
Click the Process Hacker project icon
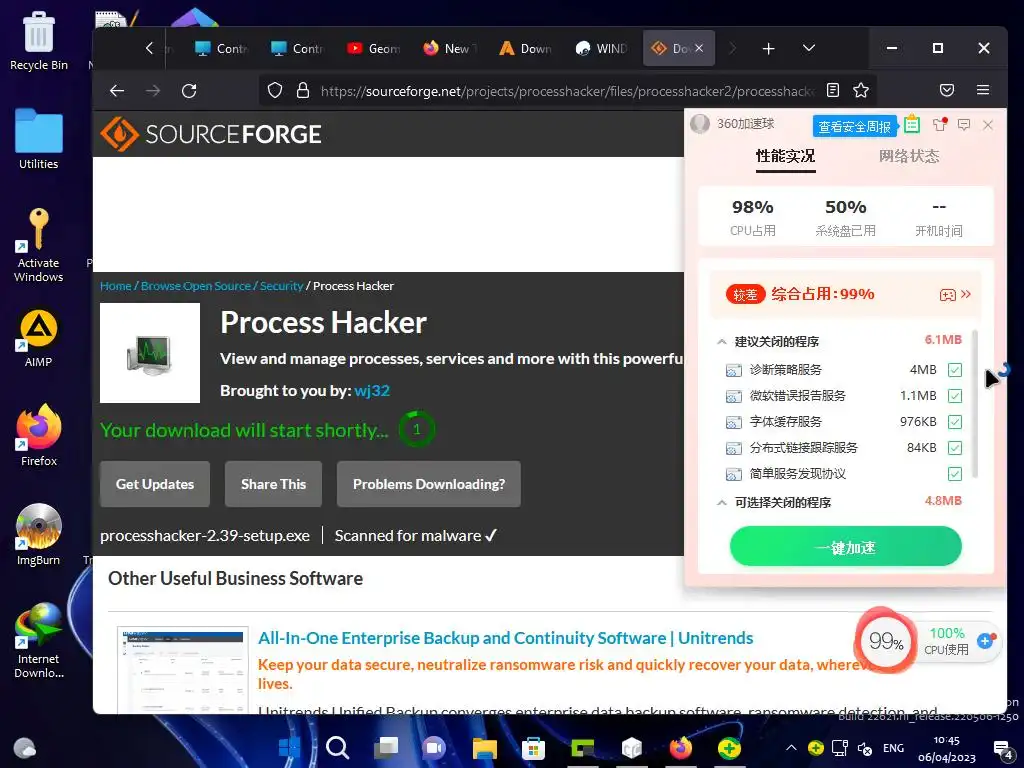coord(150,353)
